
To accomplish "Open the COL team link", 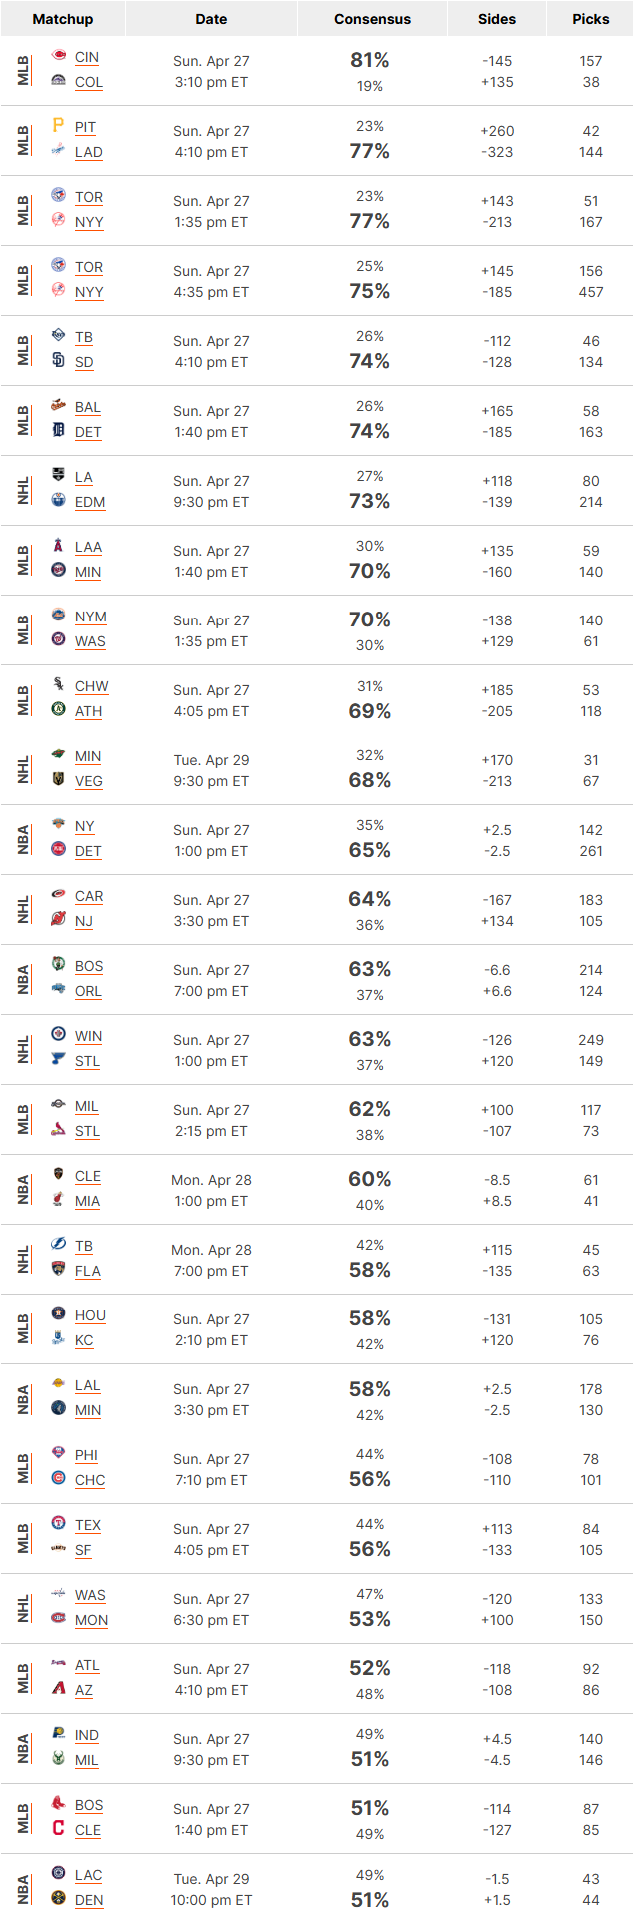I will click(89, 82).
